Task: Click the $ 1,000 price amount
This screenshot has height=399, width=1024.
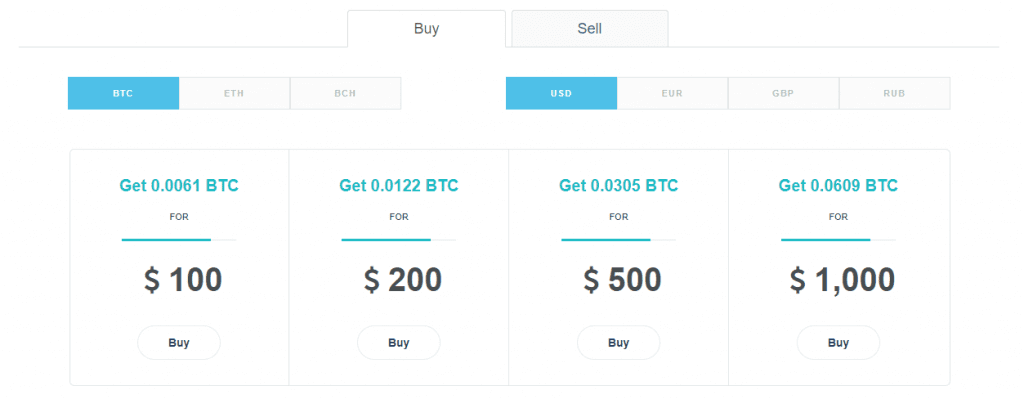Action: 842,280
